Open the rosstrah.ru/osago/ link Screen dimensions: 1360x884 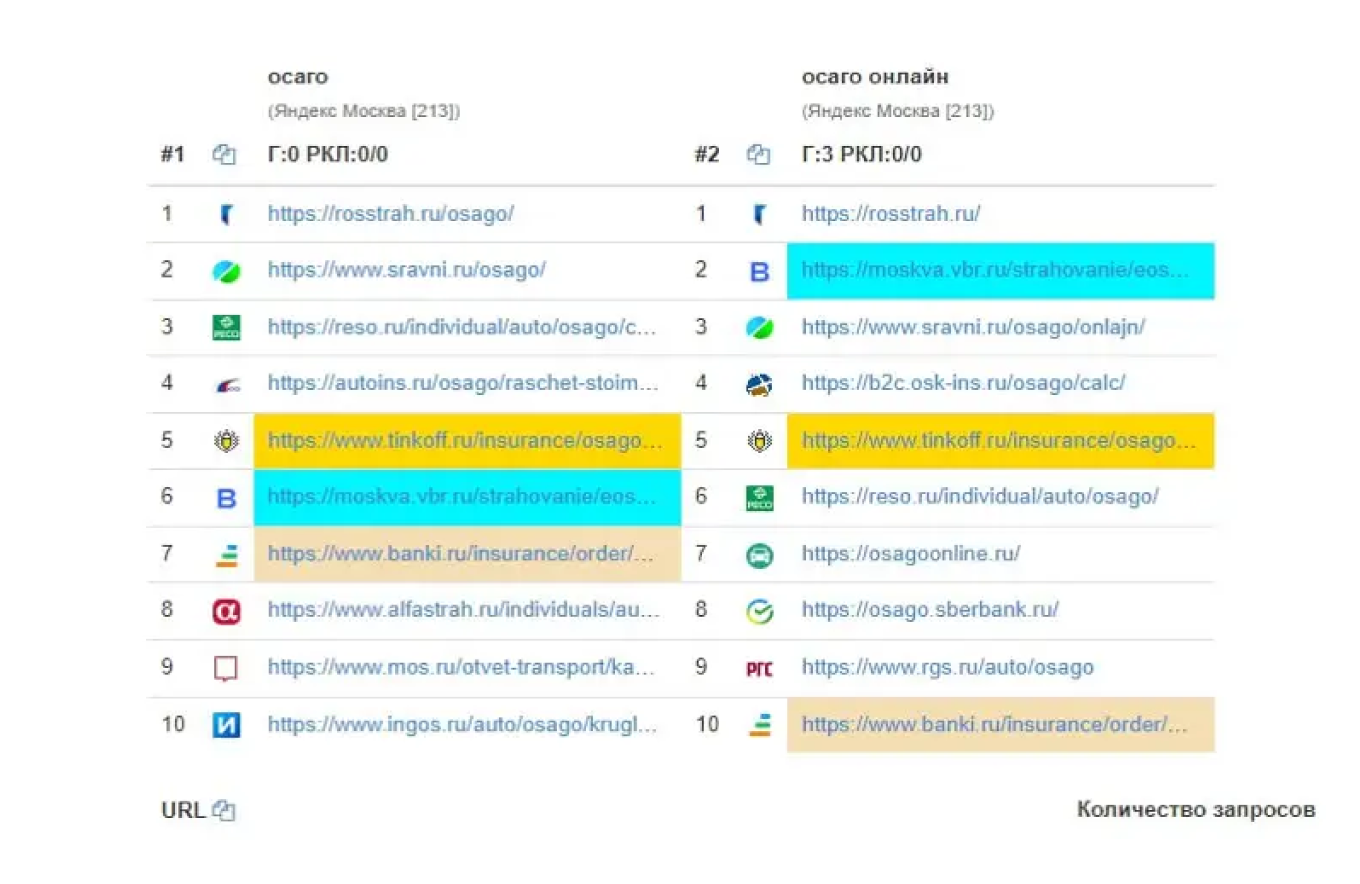390,213
